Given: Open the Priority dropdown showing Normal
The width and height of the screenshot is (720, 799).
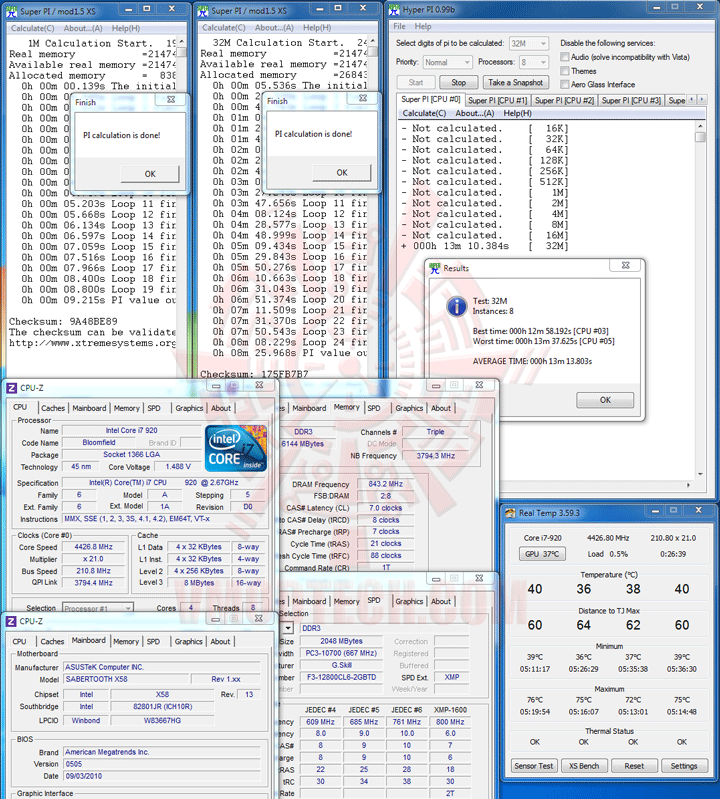Looking at the screenshot, I should click(x=447, y=62).
